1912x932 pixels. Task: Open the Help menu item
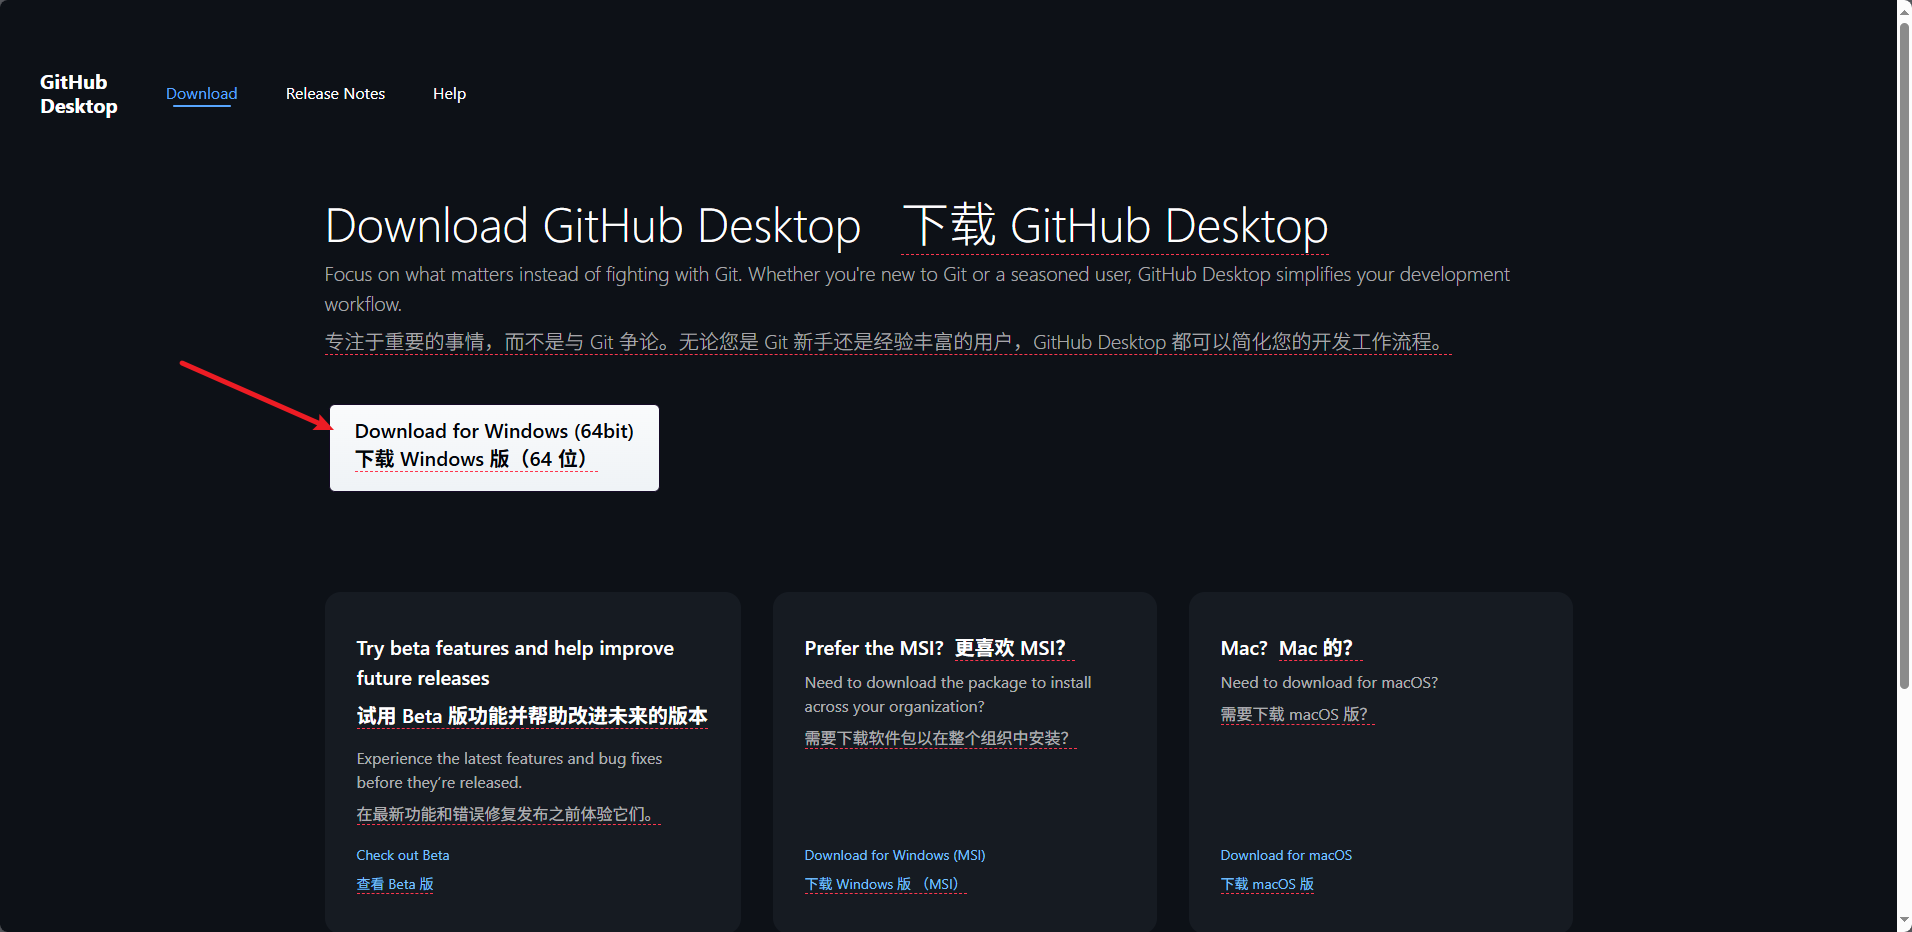coord(449,93)
